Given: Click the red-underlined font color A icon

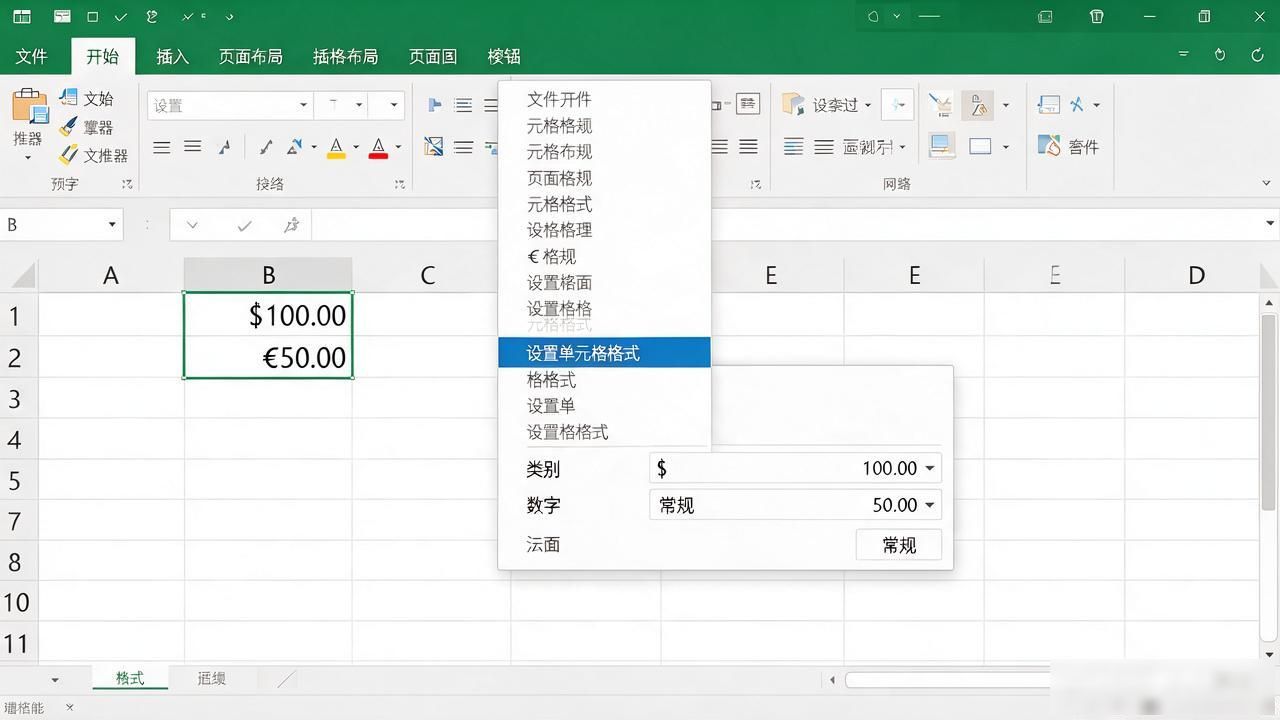Looking at the screenshot, I should (x=378, y=148).
